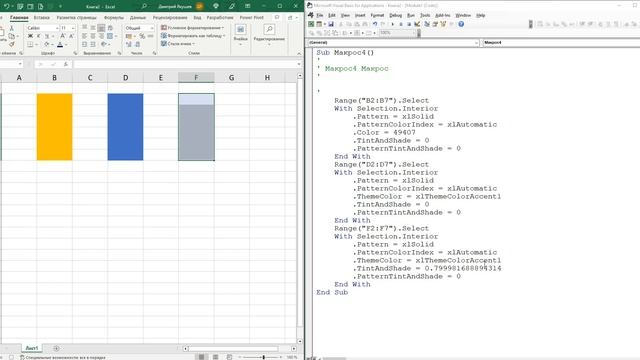This screenshot has width=640, height=360.
Task: Click the Cut scissors icon in Excel ribbon
Action: [11, 28]
